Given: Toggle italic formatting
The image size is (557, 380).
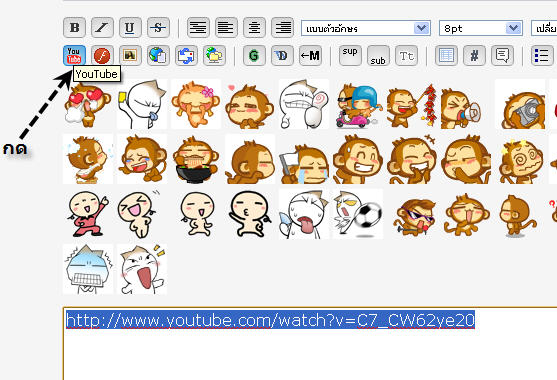Looking at the screenshot, I should (x=102, y=27).
